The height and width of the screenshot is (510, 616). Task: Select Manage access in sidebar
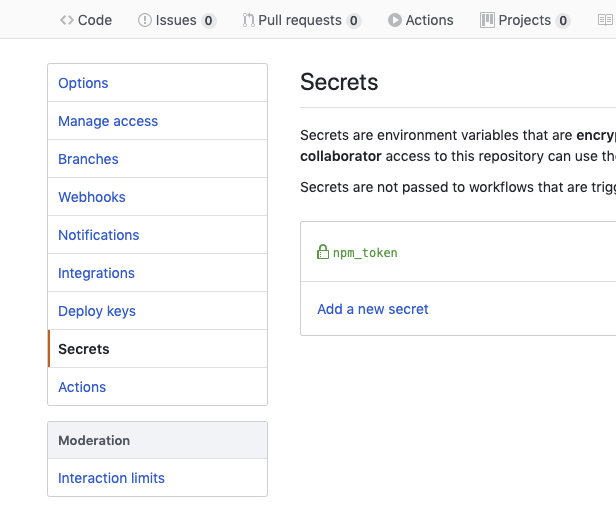108,121
